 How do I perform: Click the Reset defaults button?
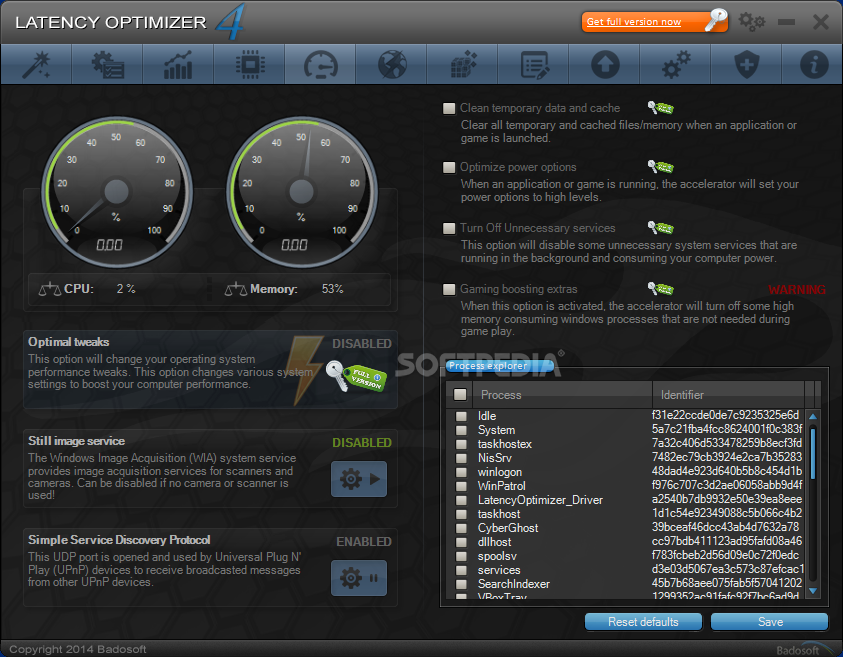[x=643, y=622]
